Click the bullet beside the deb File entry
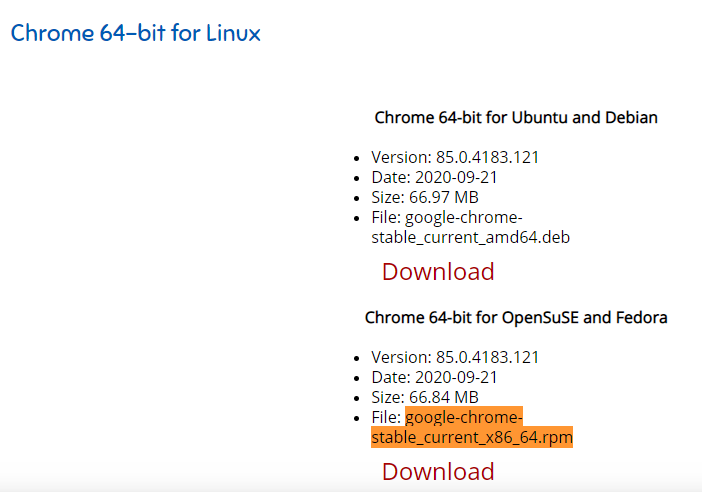 [x=356, y=219]
